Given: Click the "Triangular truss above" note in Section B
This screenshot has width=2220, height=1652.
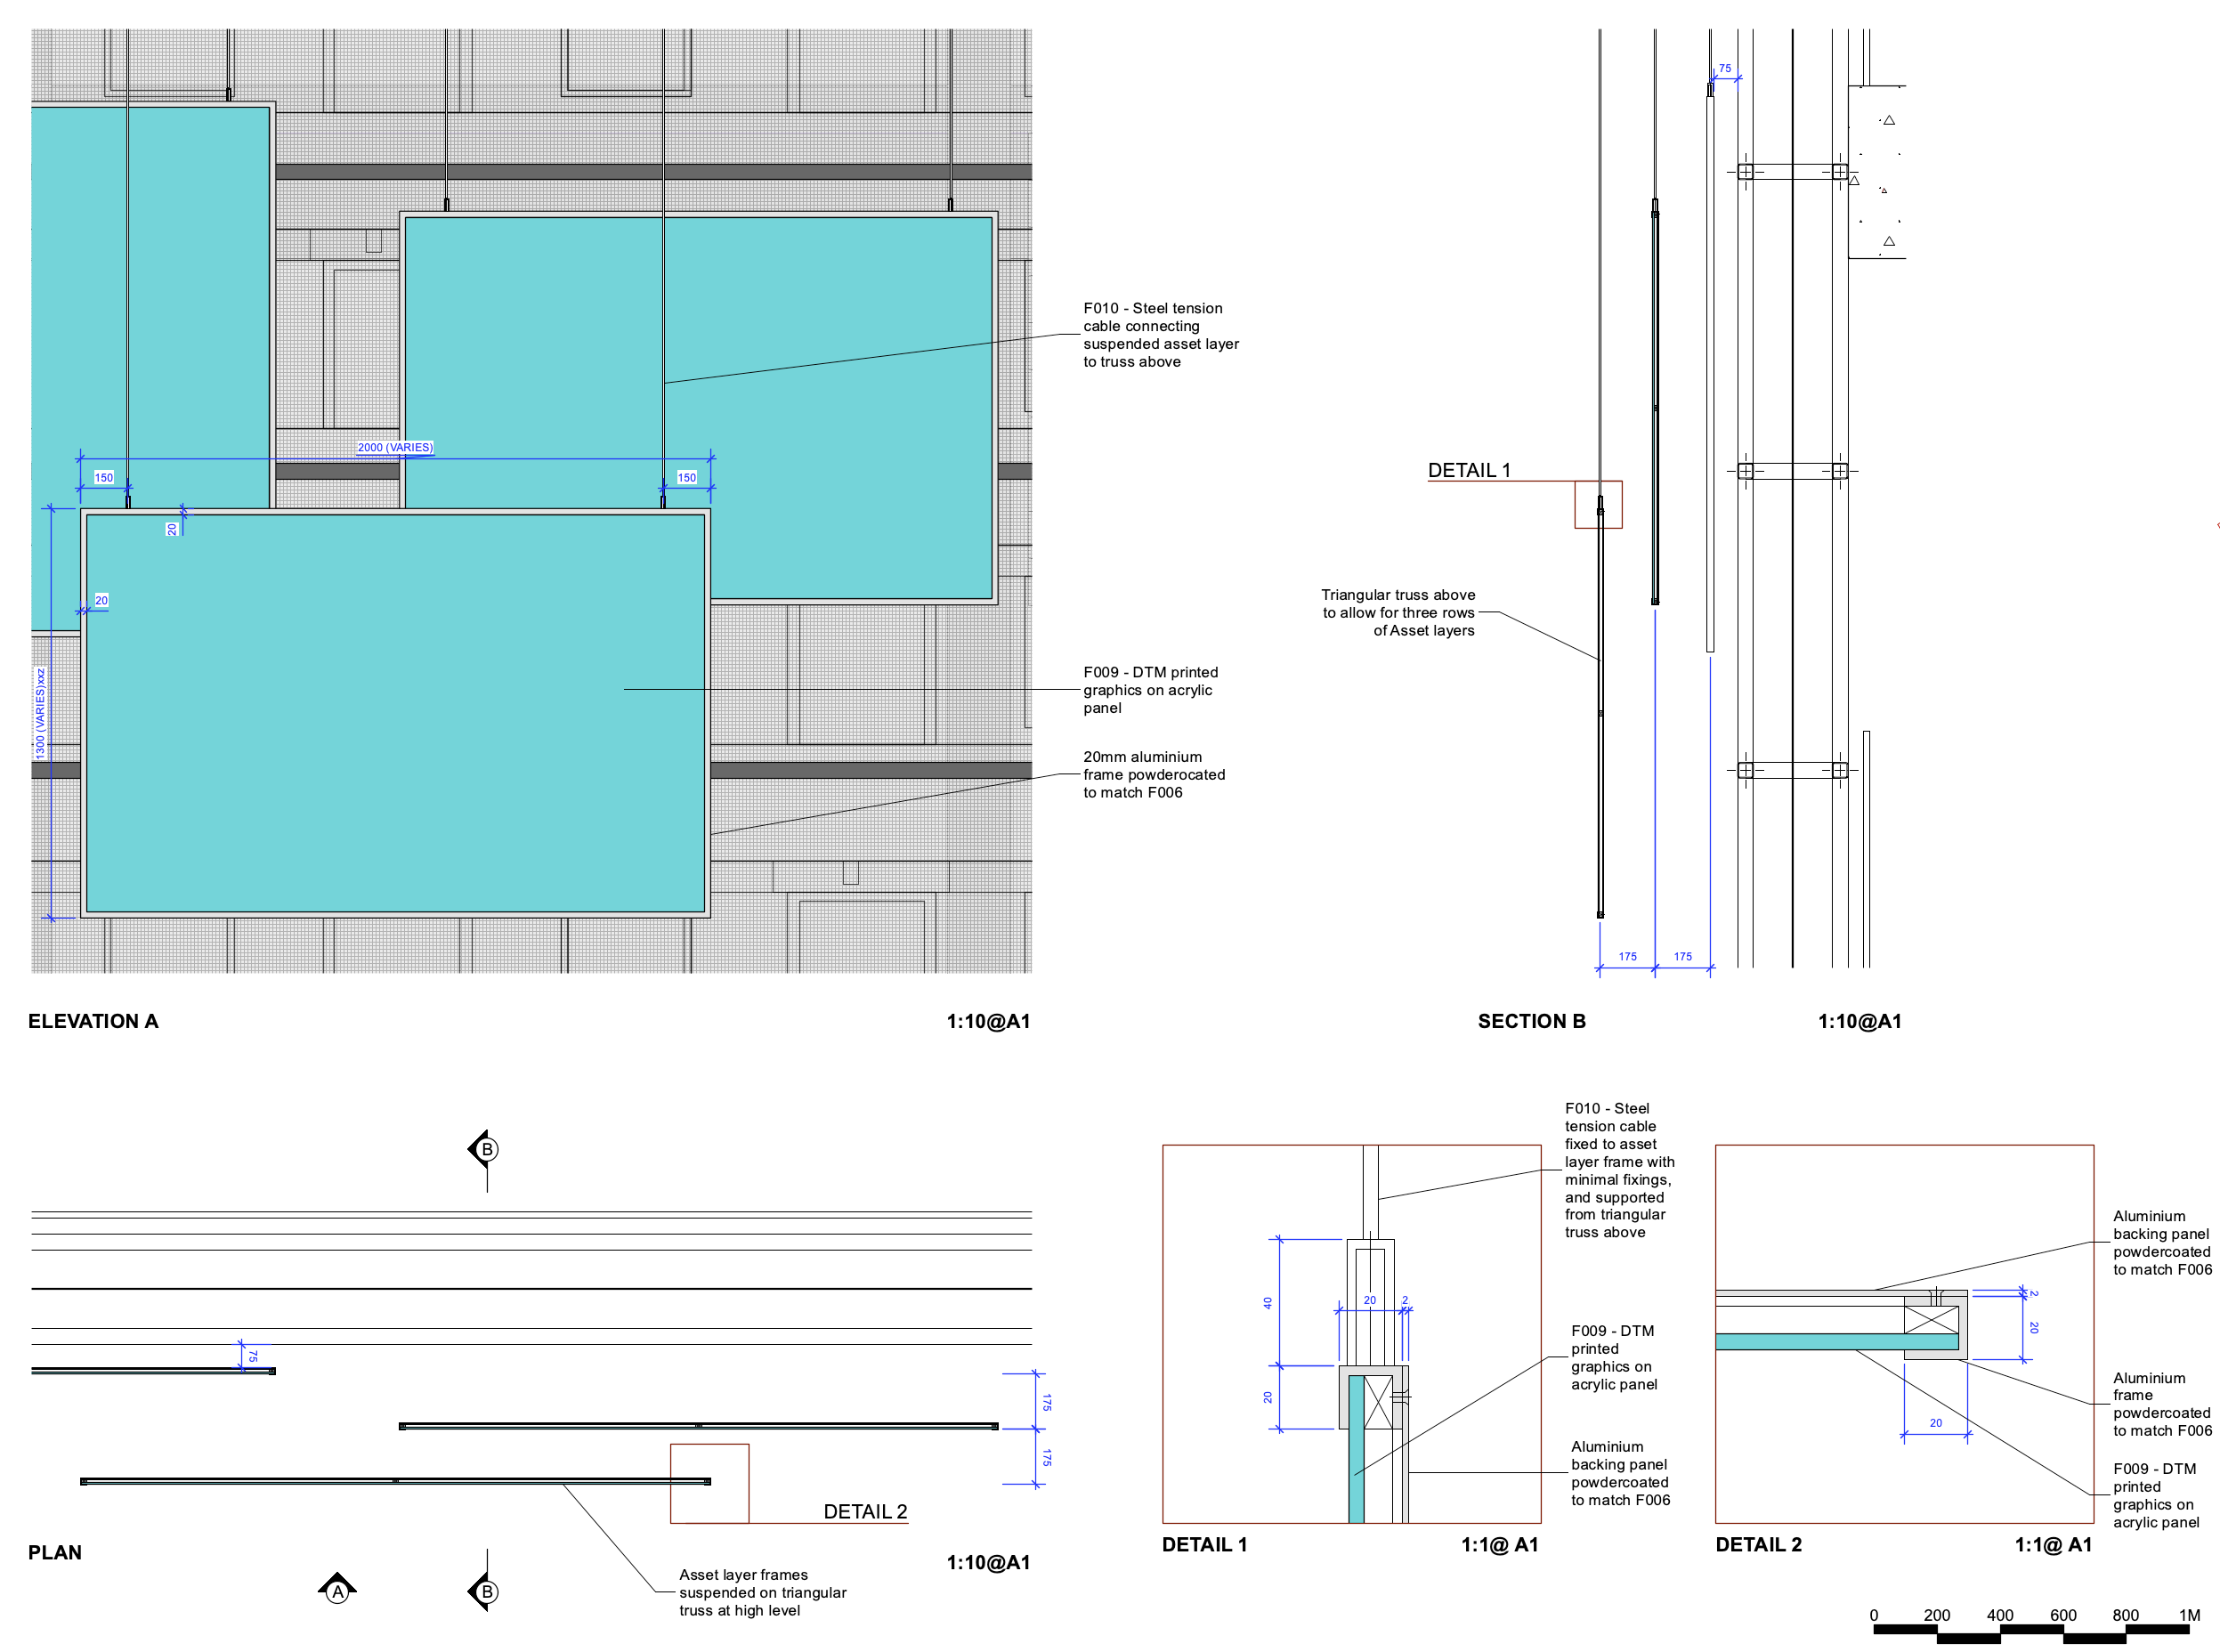Looking at the screenshot, I should pos(1397,612).
